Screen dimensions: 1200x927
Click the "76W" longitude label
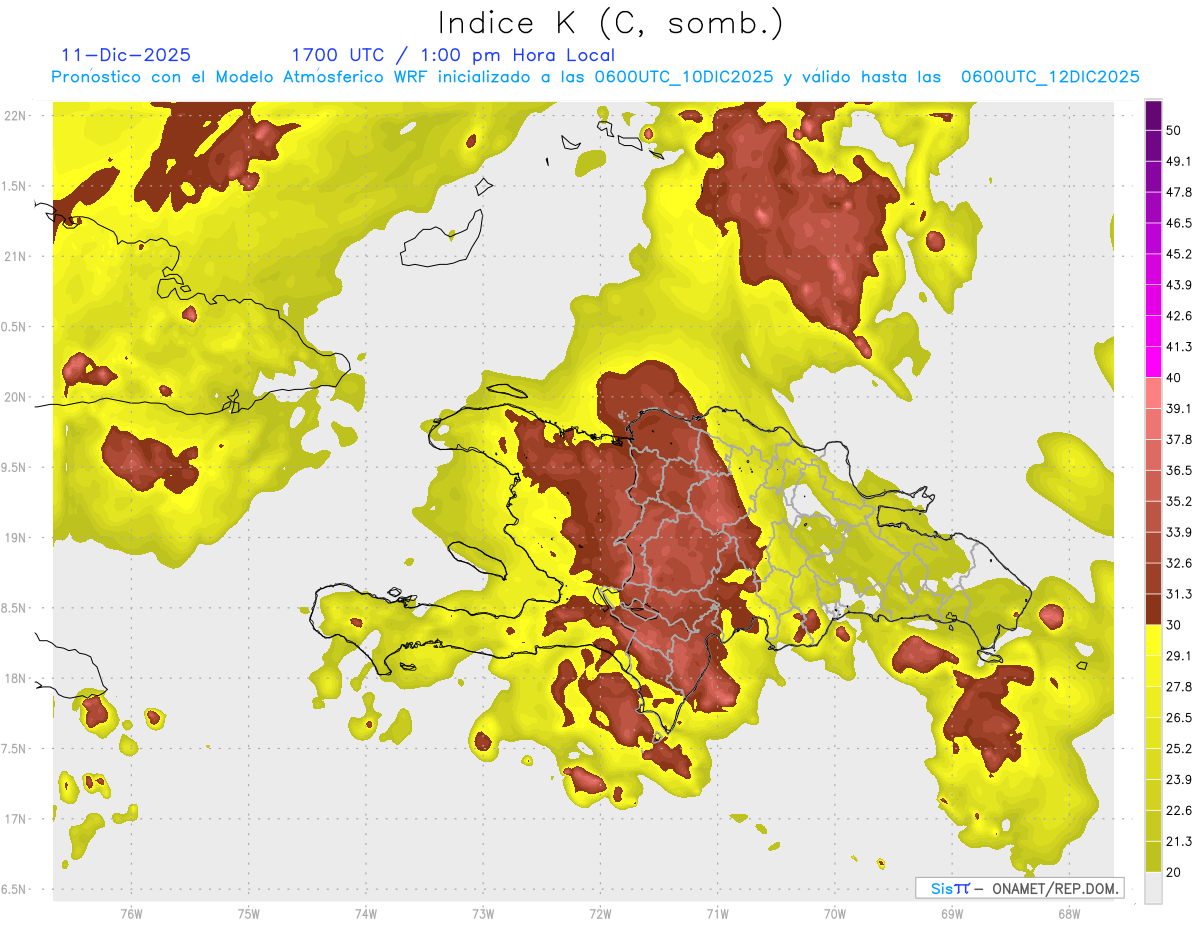coord(131,913)
